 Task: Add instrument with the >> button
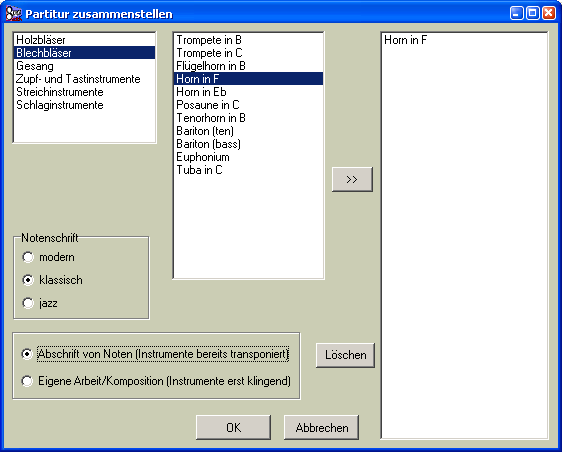[x=352, y=179]
